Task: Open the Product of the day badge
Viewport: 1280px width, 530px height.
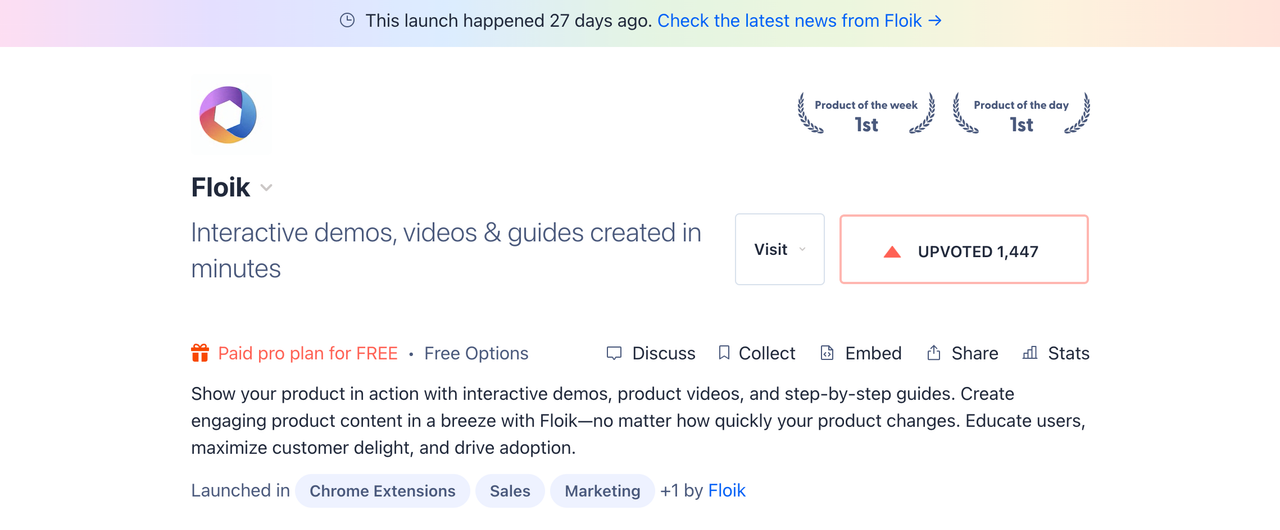Action: tap(1021, 114)
